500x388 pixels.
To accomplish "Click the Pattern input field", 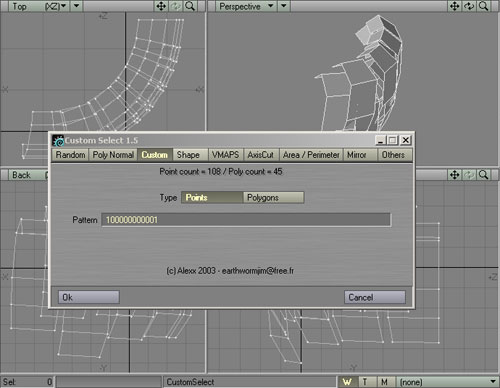I will coord(246,220).
